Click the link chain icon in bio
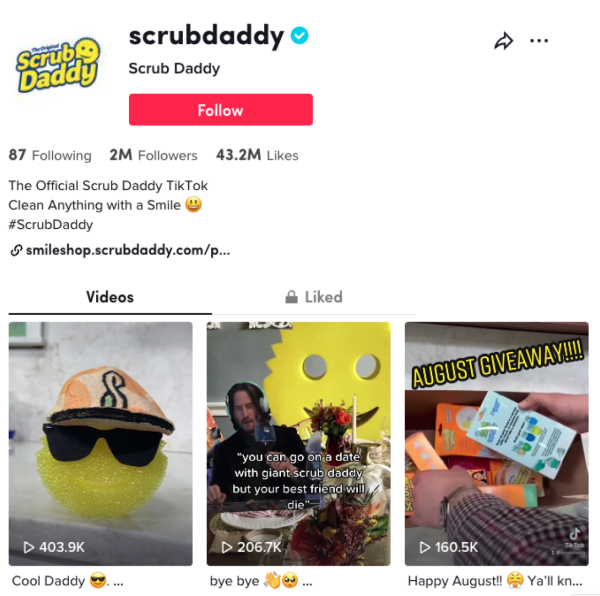Image resolution: width=600 pixels, height=596 pixels. 16,251
